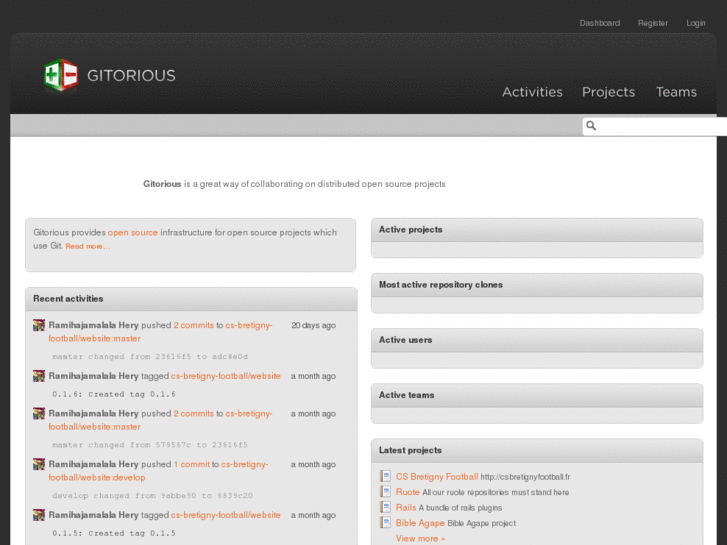Open cs-bretigny-football/website link in 0.1.6 tag entry
Screen dimensions: 727x545
(x=226, y=376)
